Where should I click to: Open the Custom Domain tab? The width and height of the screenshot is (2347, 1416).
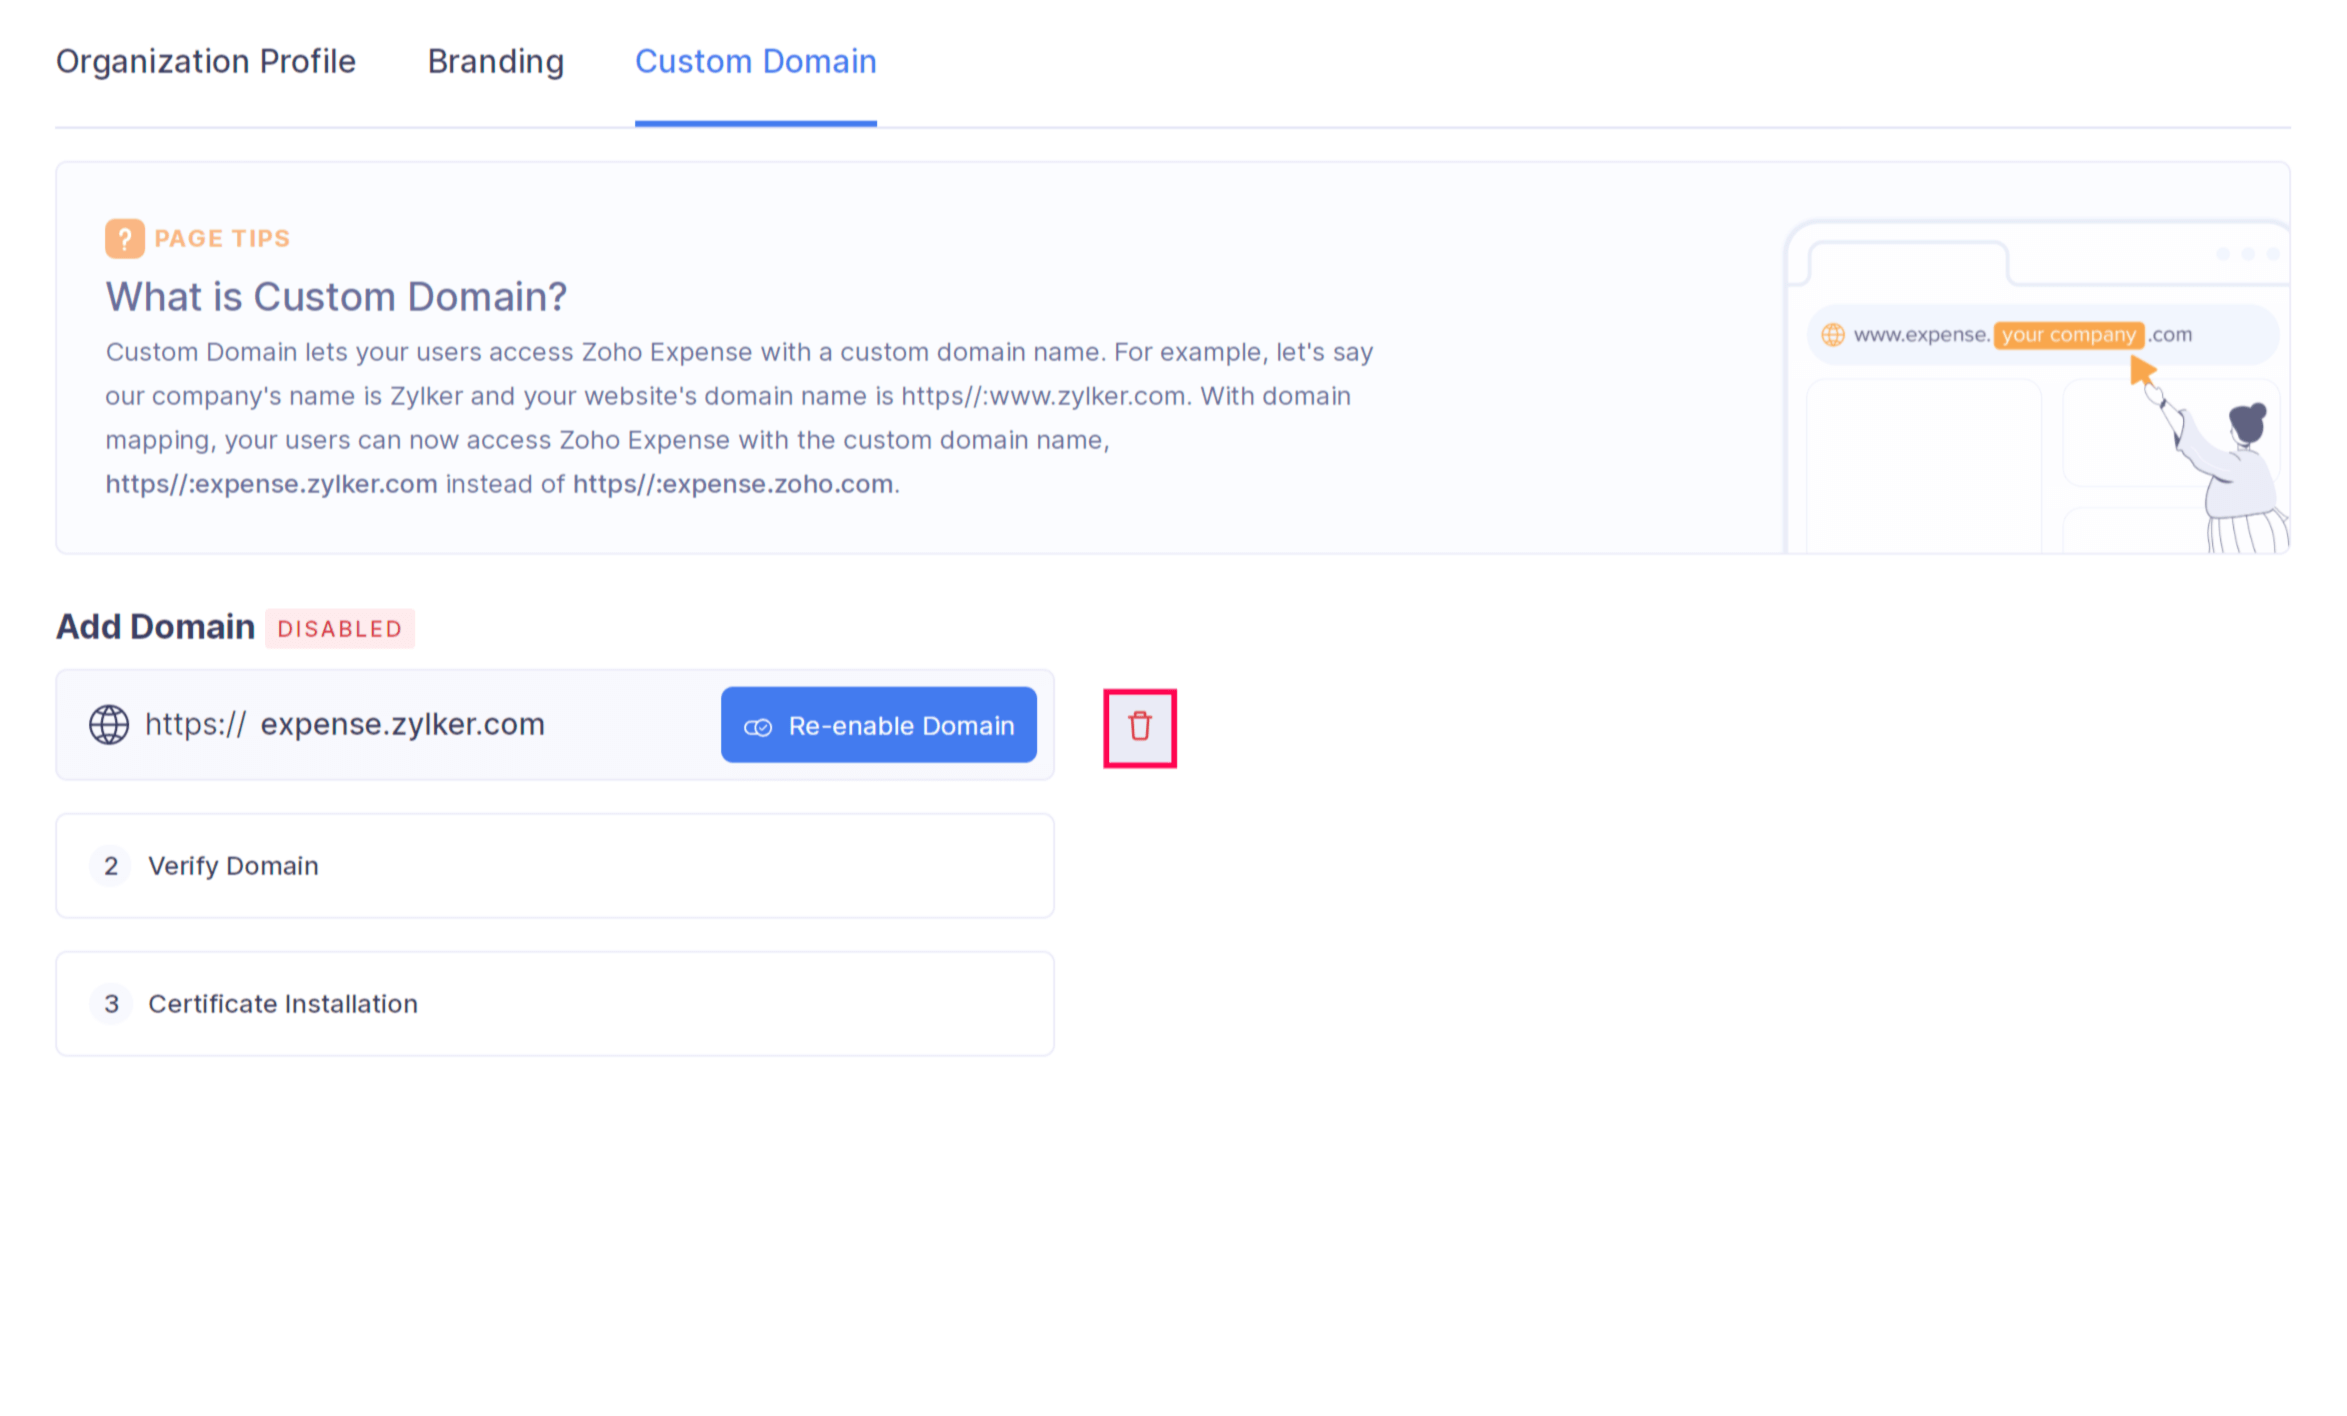point(755,62)
